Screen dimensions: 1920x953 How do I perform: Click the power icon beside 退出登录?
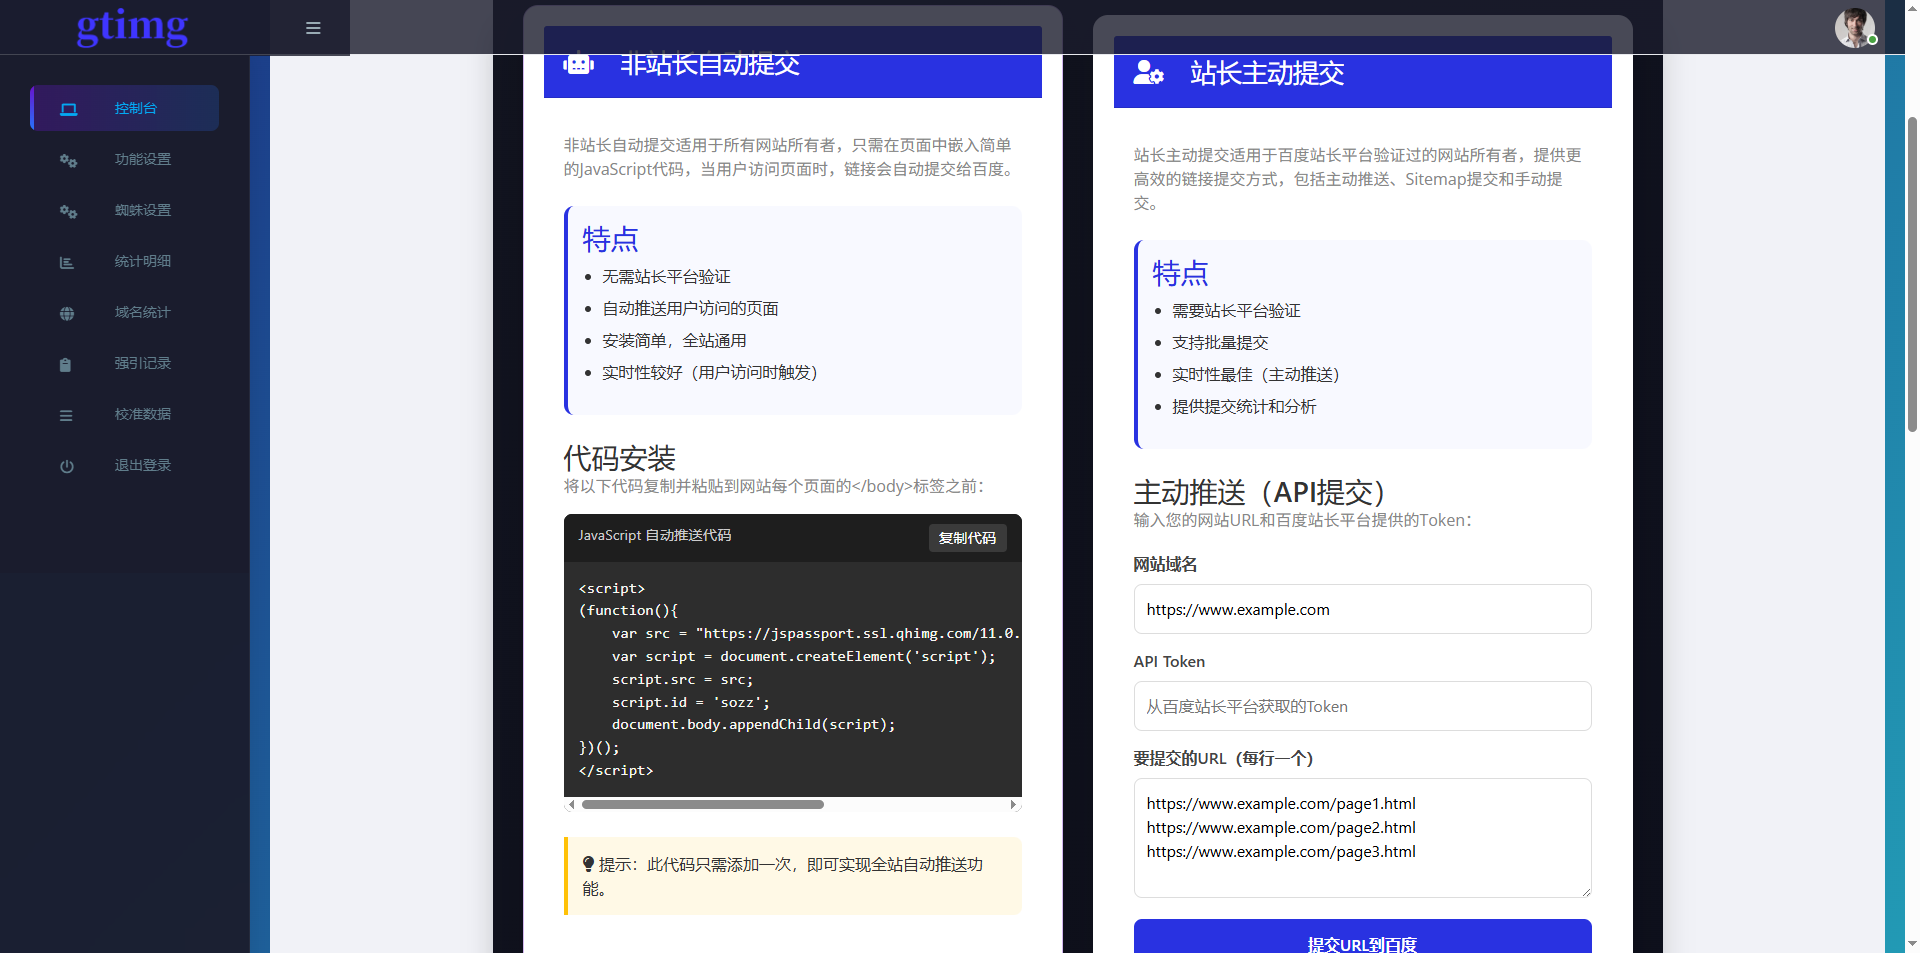67,466
